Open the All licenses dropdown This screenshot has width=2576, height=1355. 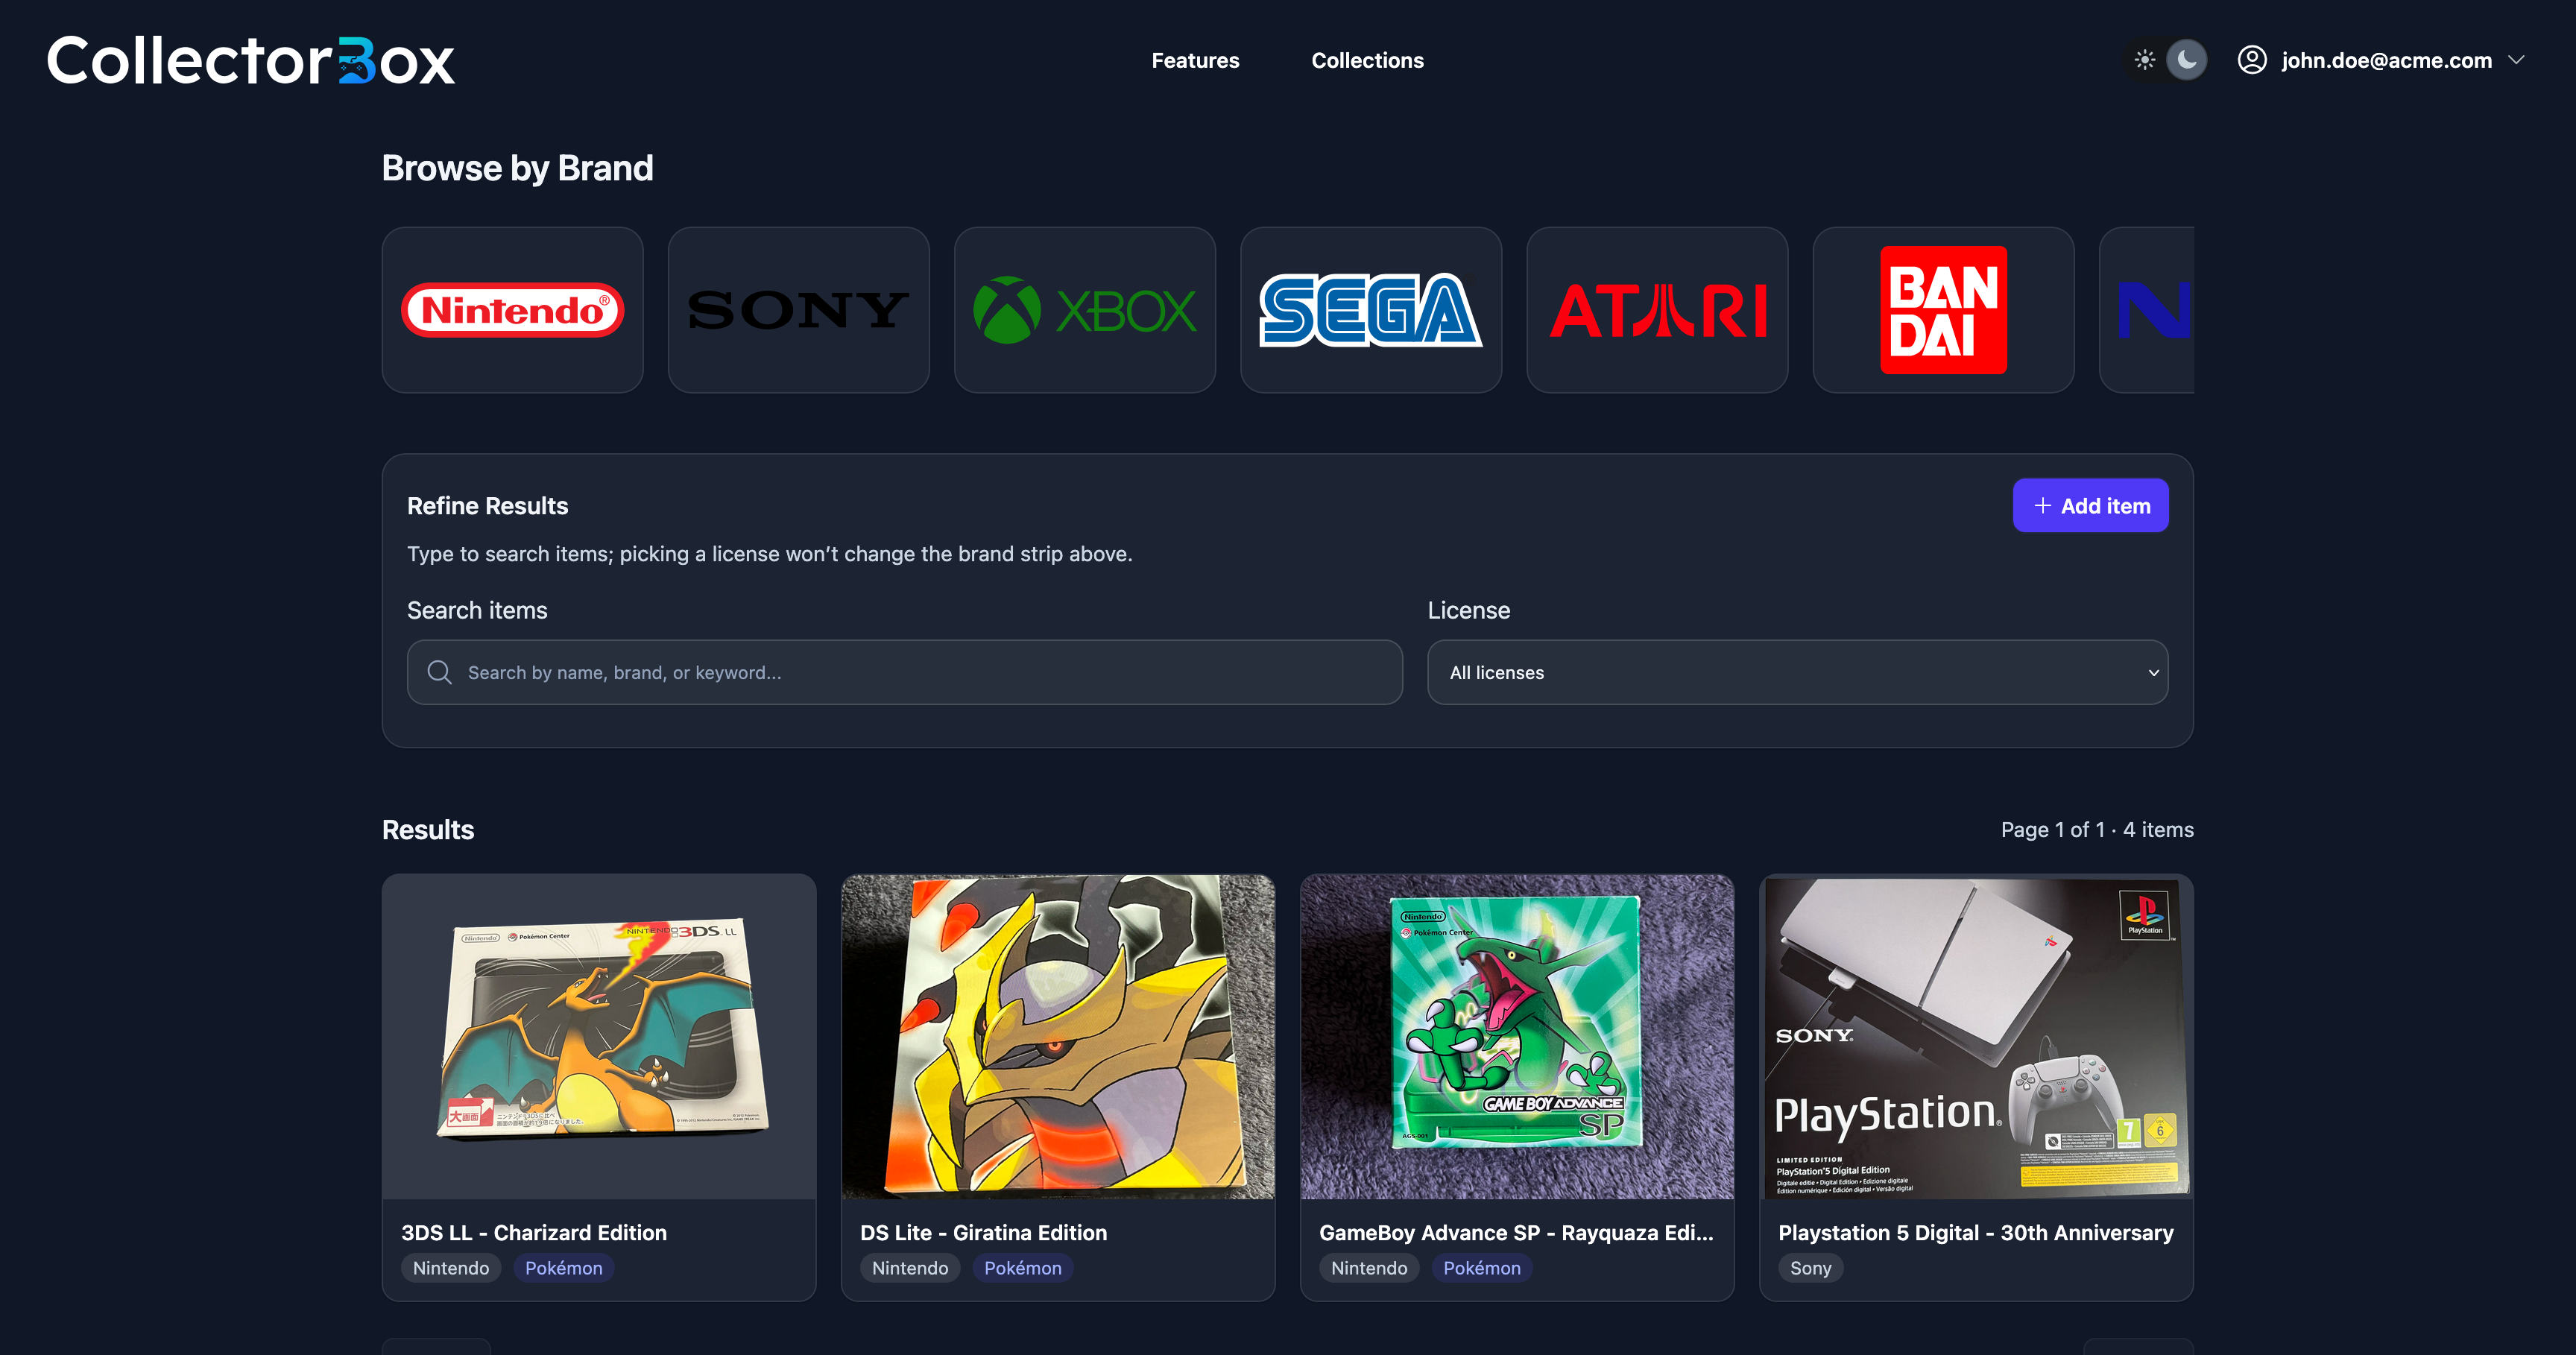click(x=1797, y=672)
